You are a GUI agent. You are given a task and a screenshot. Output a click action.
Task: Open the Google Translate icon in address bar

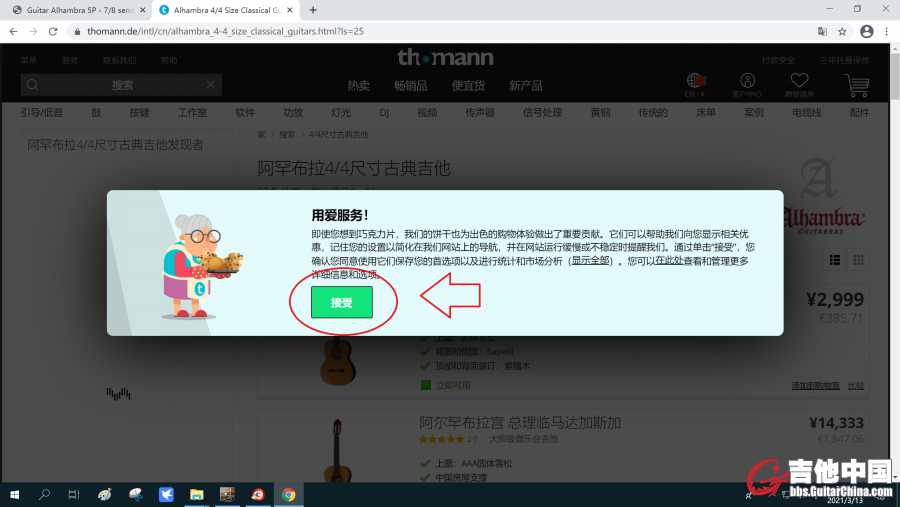[822, 32]
